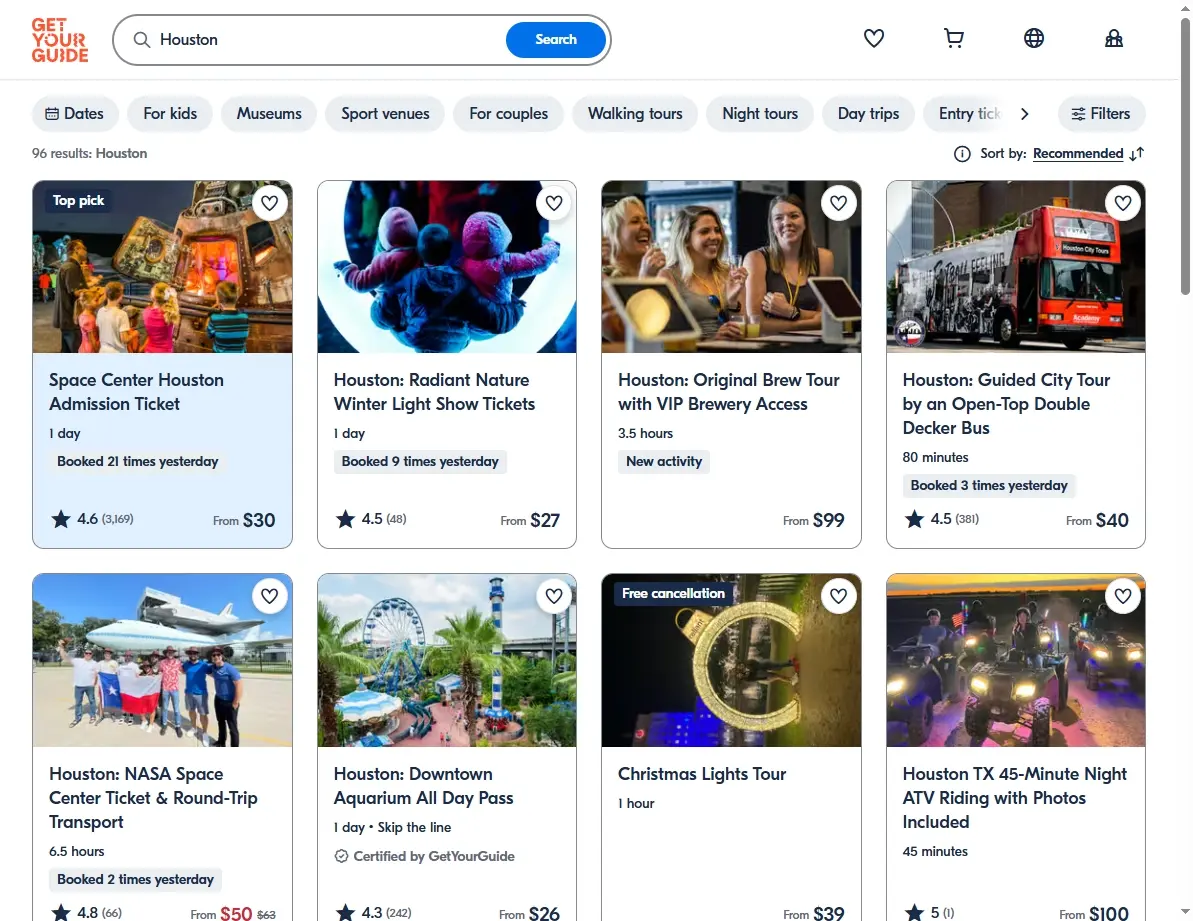Select the Night tours filter chip
1193x921 pixels.
coord(759,114)
